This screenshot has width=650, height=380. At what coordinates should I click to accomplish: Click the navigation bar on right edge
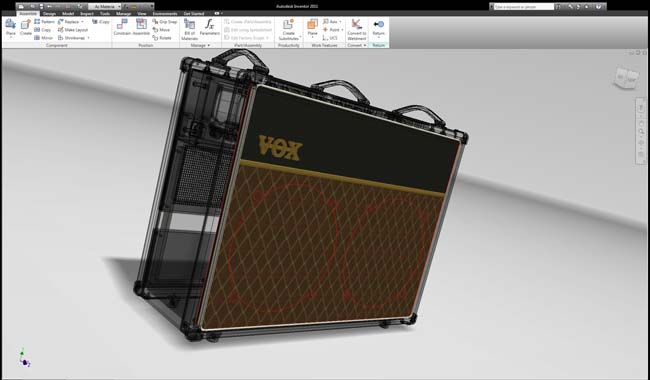coord(641,131)
